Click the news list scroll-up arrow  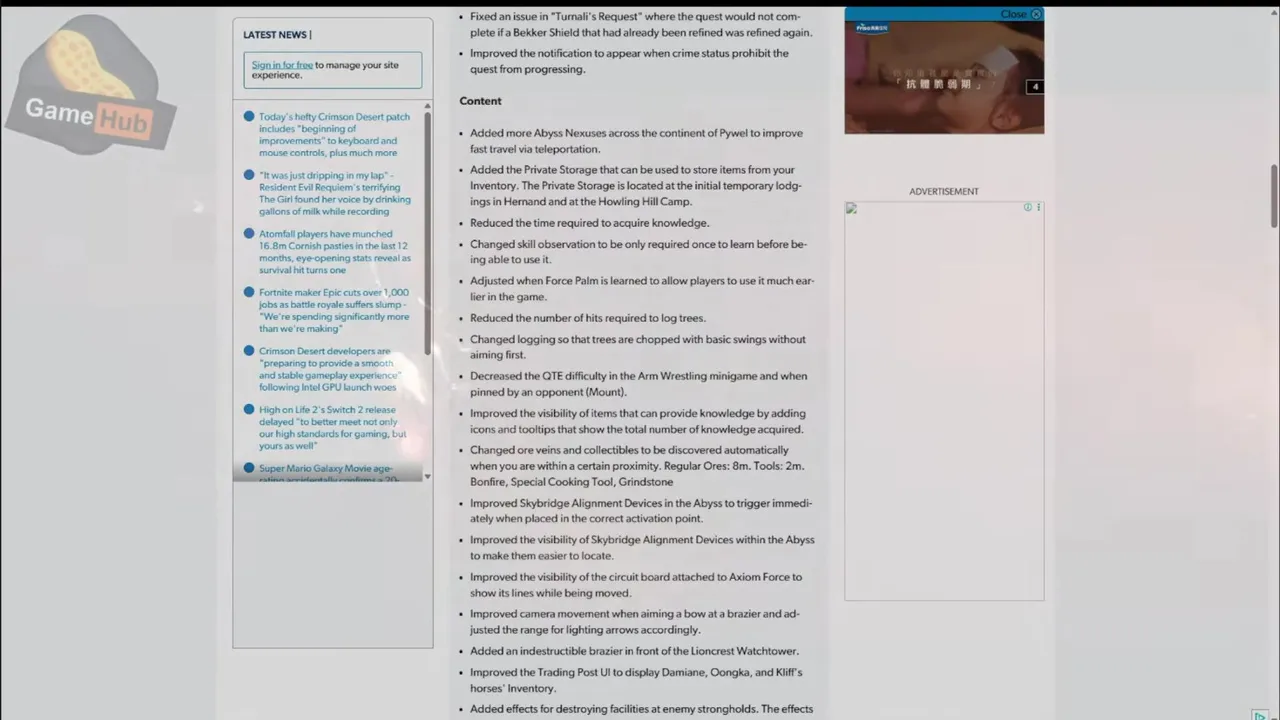428,106
